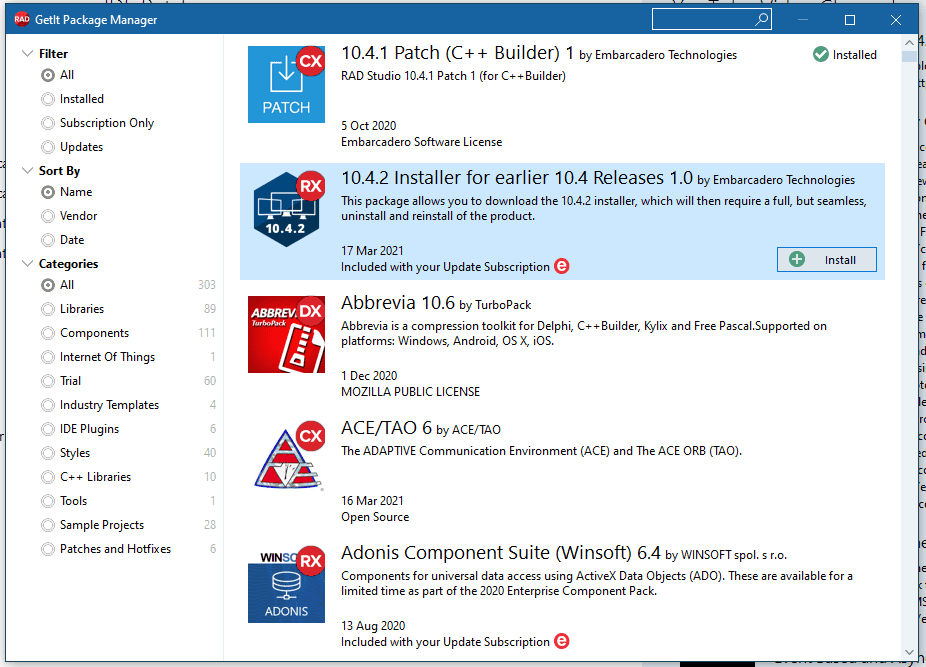Click the scrollbar up arrow
926x667 pixels.
click(909, 43)
